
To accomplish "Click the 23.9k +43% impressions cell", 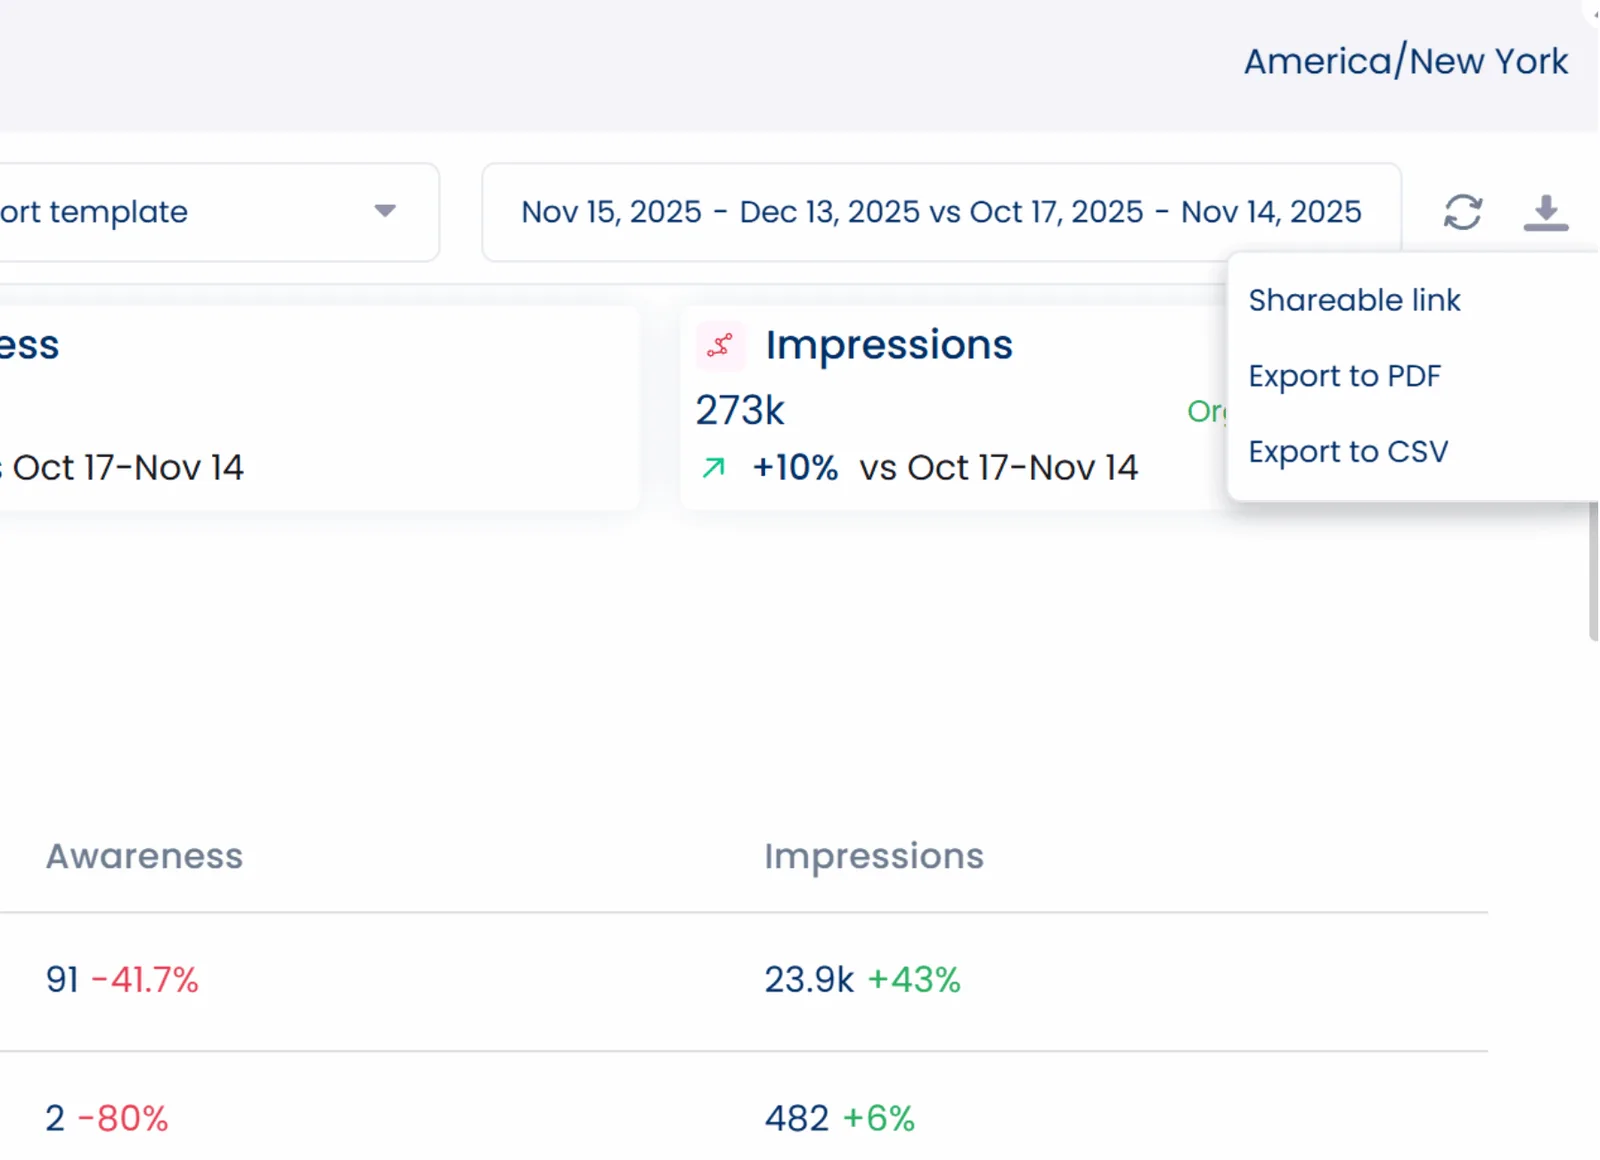I will 862,980.
